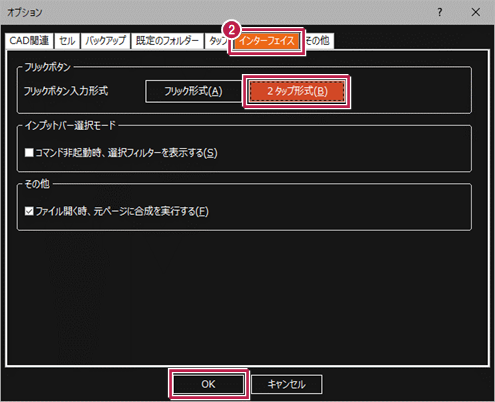
Task: Select the バックアップ tab
Action: click(105, 41)
